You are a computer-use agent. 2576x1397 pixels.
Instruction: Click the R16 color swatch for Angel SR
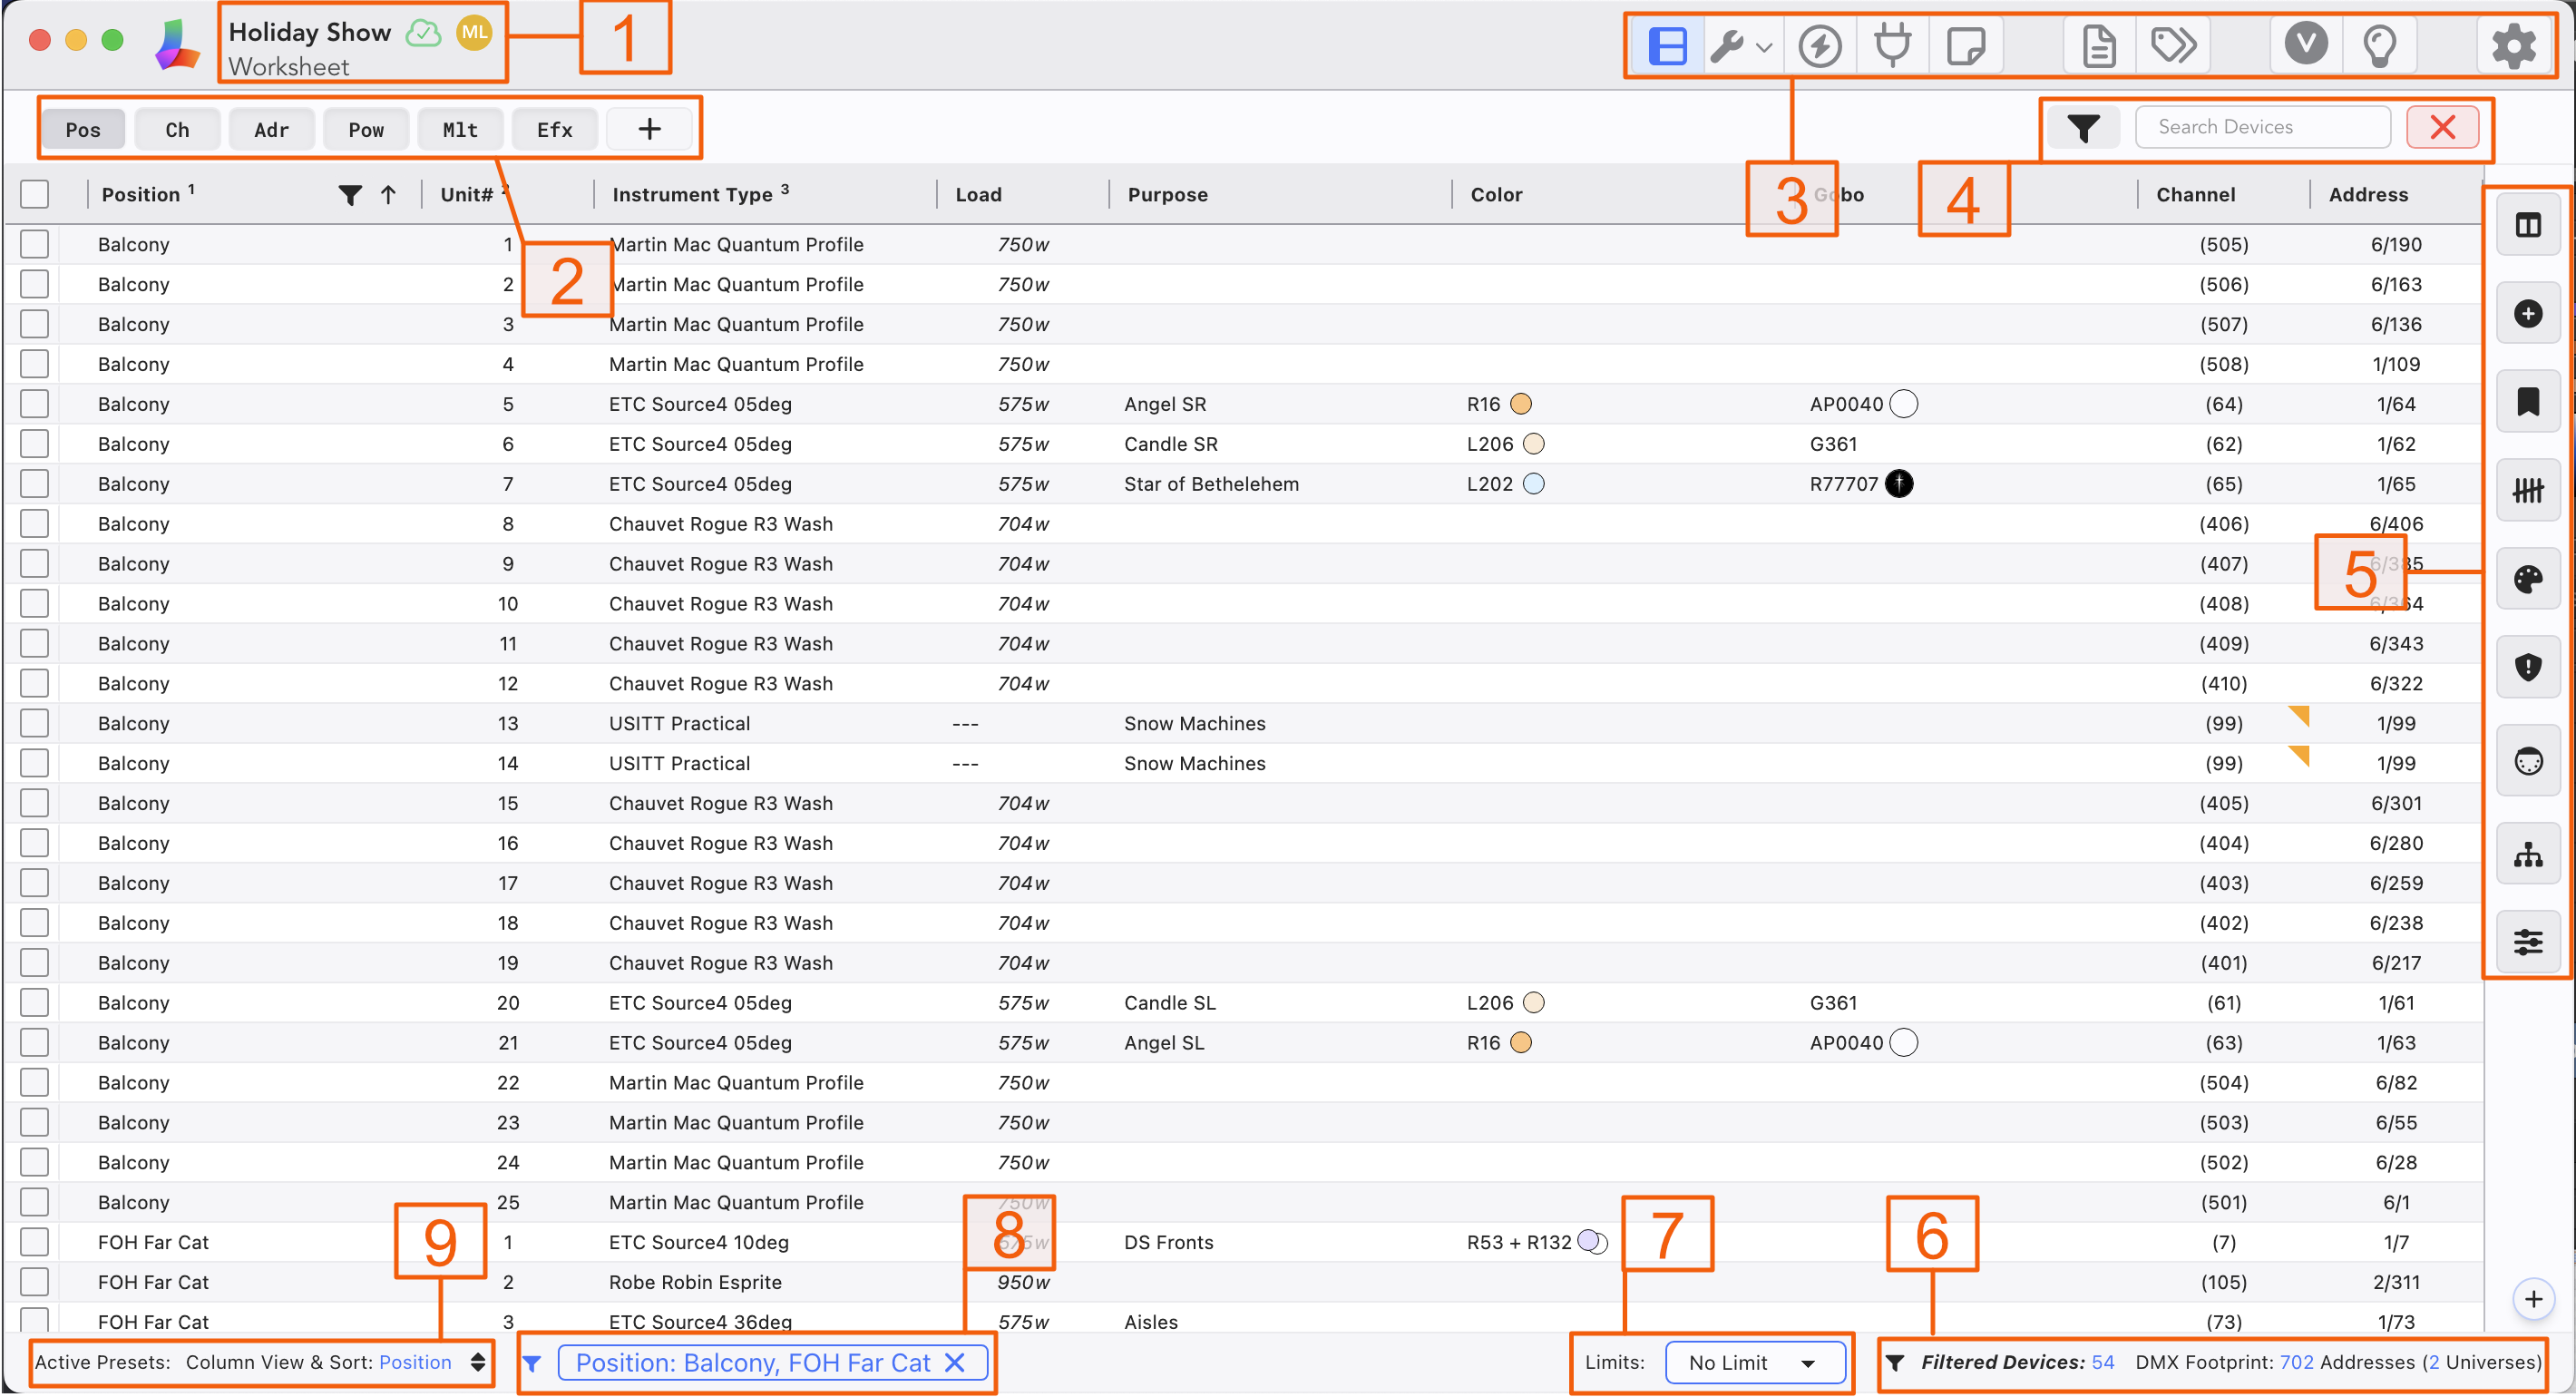1520,404
